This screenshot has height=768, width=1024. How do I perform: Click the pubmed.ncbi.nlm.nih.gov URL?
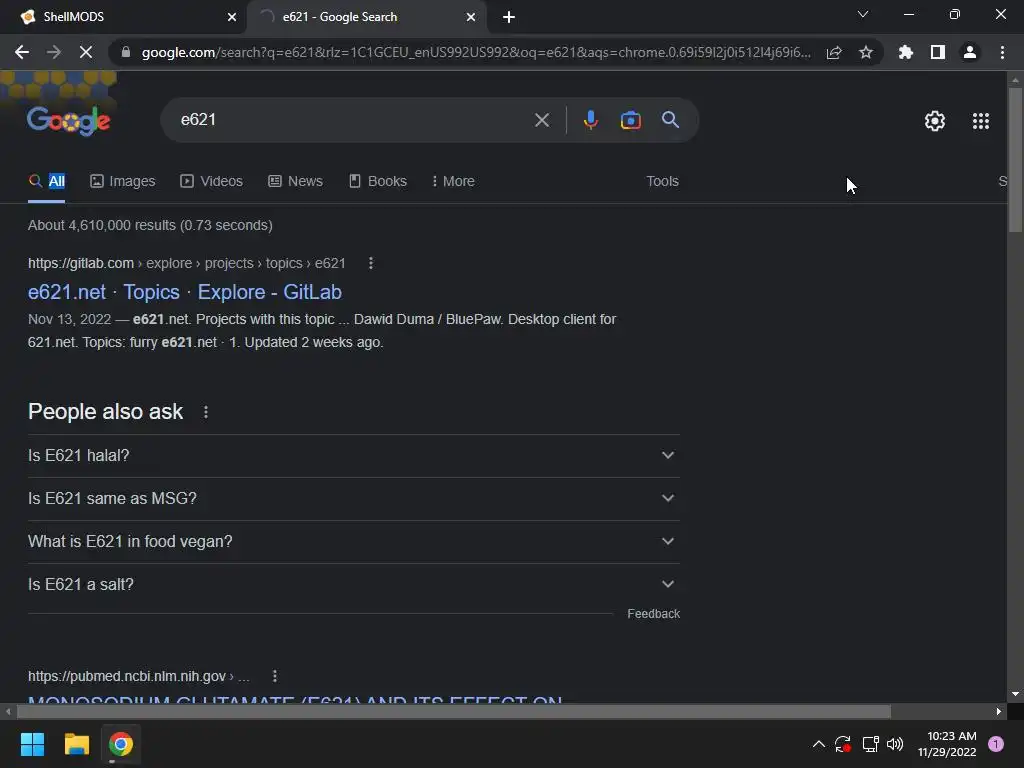pos(138,677)
